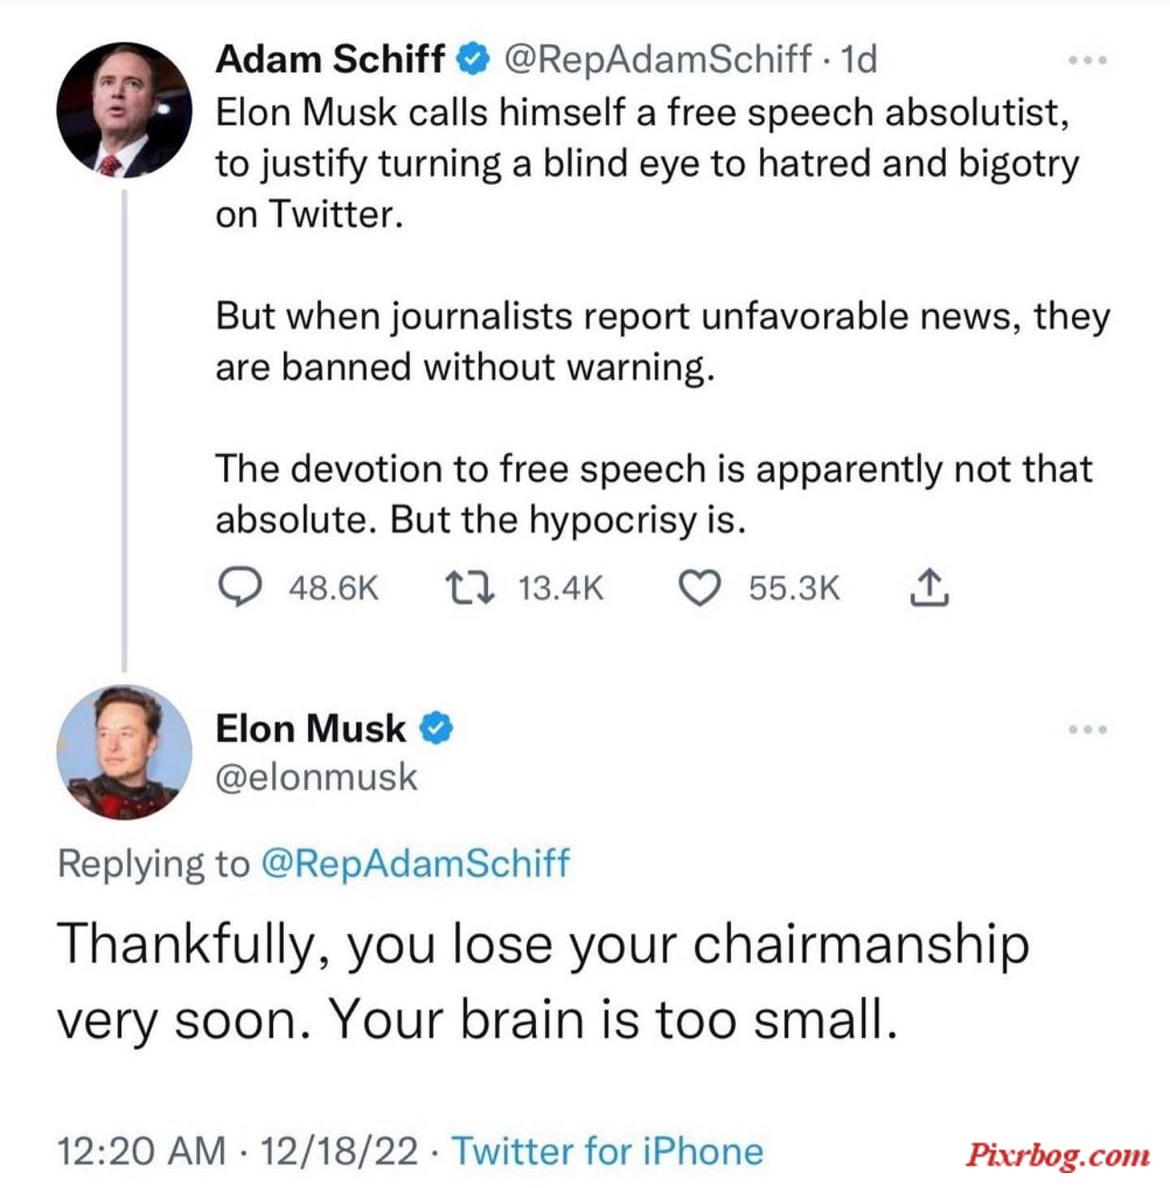
Task: Click the 1d timestamp on Schiff's tweet
Action: pos(859,59)
